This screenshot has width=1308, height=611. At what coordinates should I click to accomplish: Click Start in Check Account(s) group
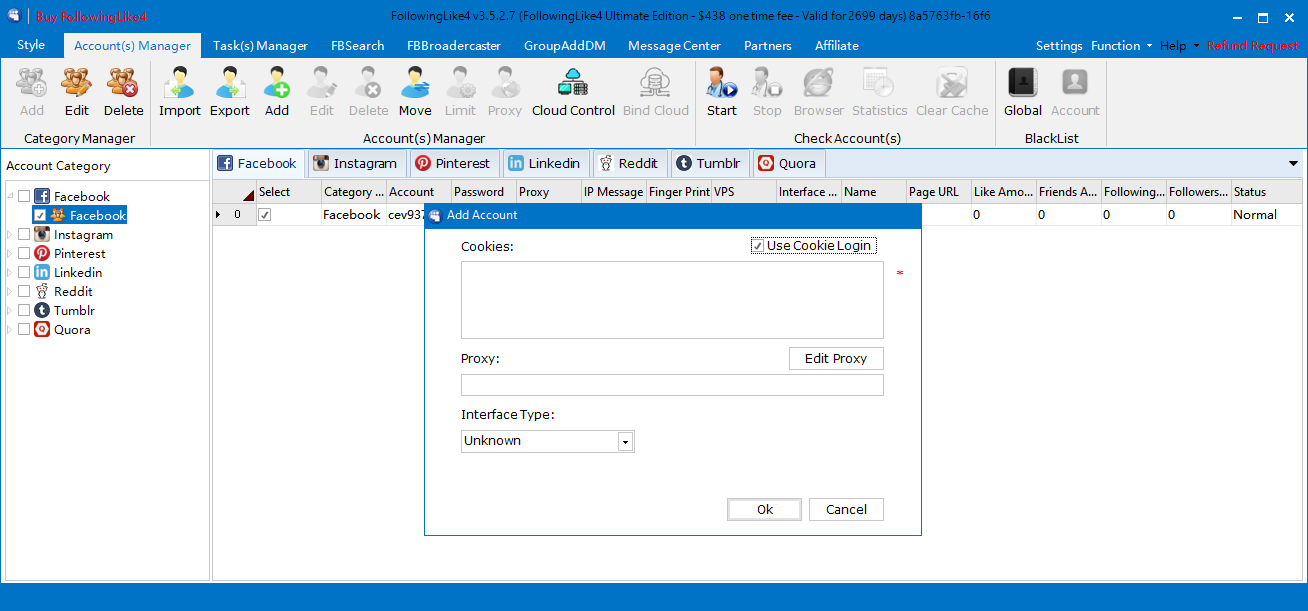pyautogui.click(x=722, y=92)
